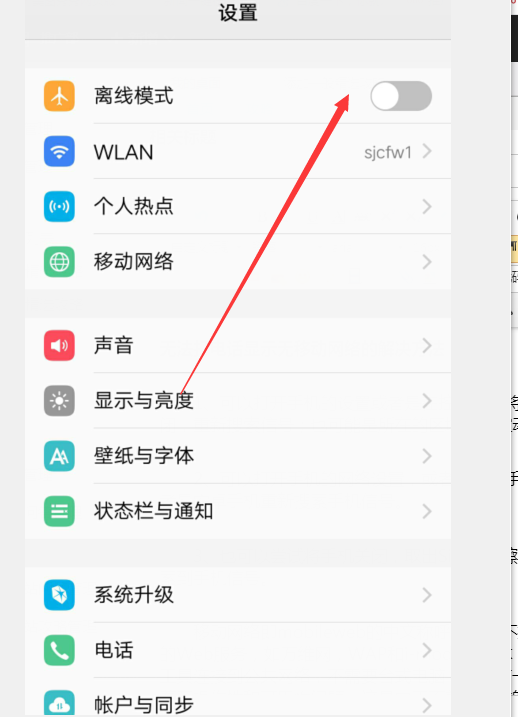518x717 pixels.
Task: Expand the 个人热点 row chevron
Action: tap(427, 207)
